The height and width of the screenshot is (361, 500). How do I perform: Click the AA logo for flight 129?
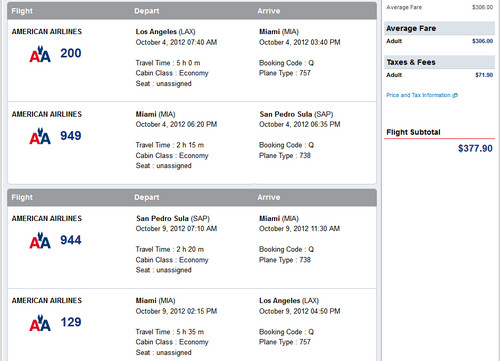pos(40,323)
